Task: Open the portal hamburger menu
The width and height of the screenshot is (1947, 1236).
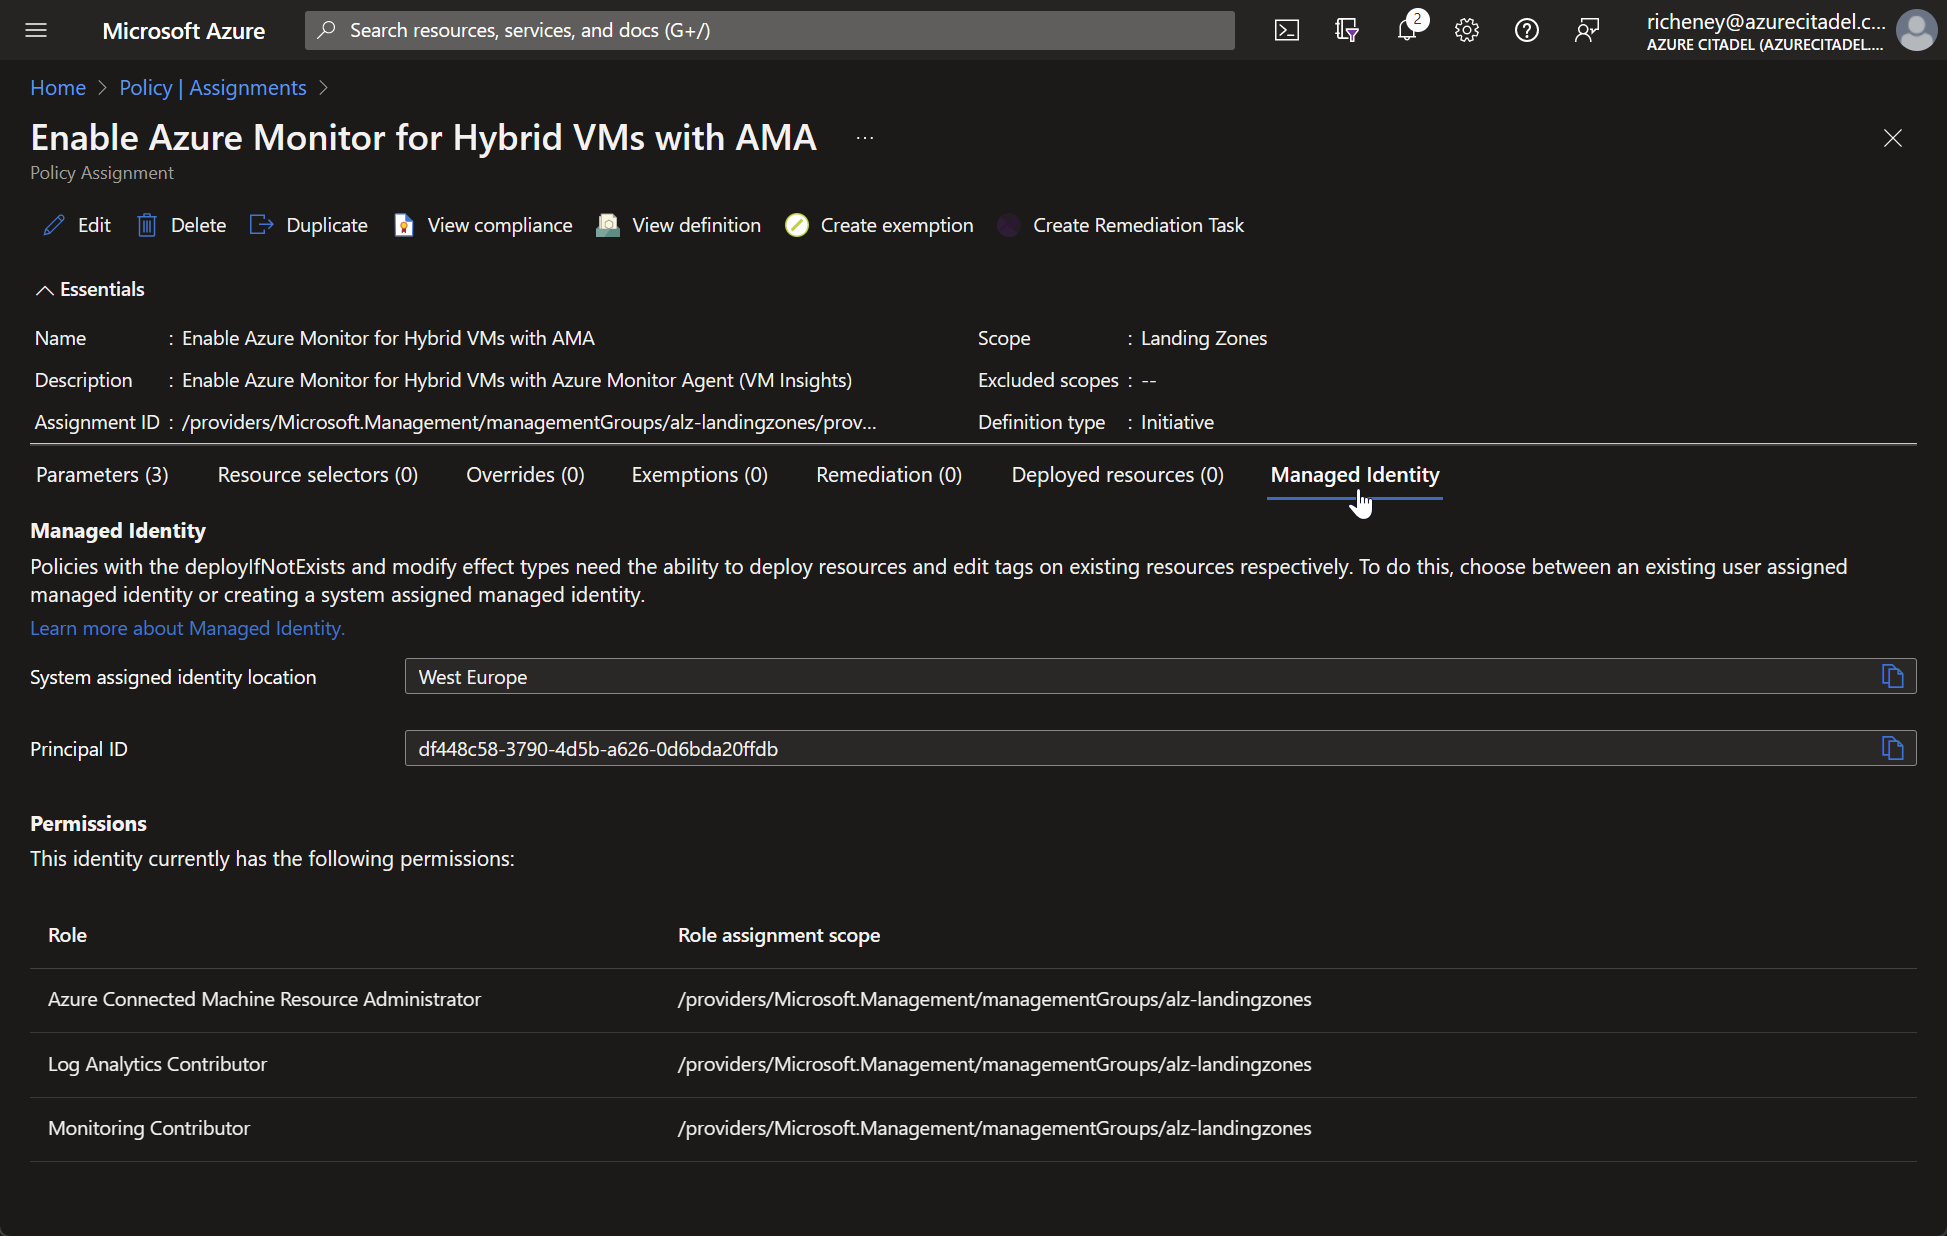Action: click(x=36, y=30)
